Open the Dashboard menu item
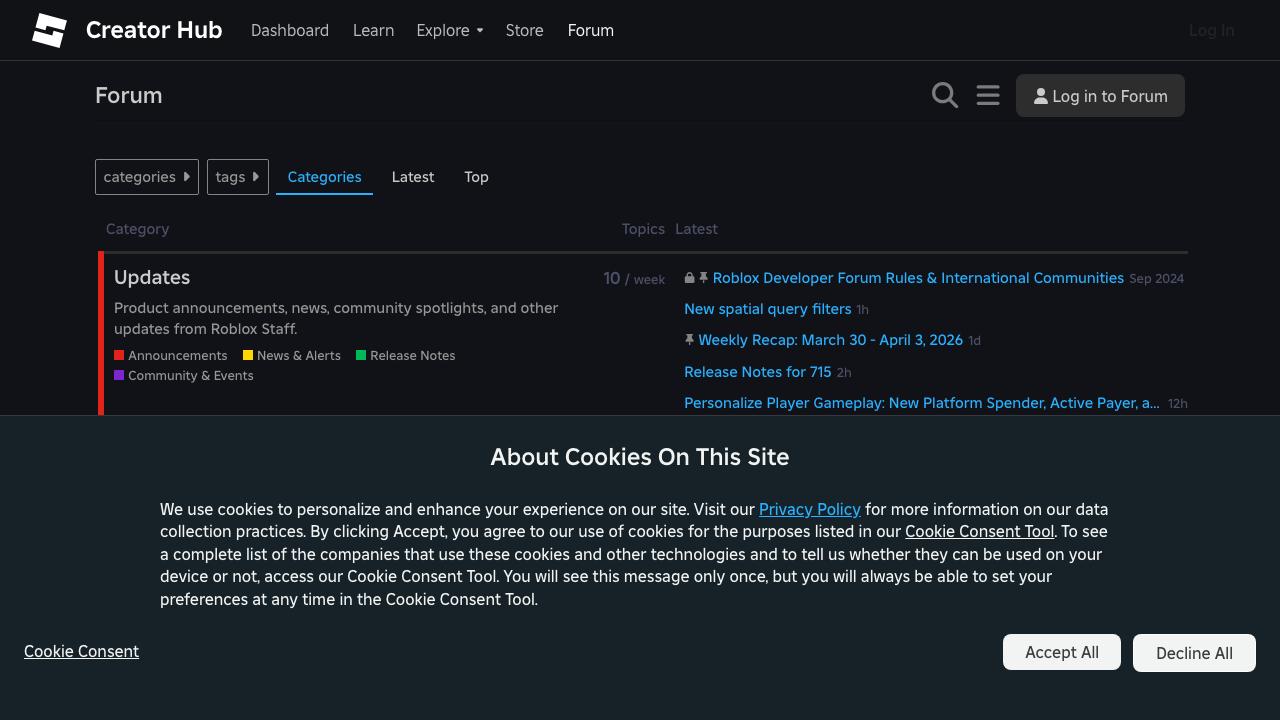 (x=290, y=30)
